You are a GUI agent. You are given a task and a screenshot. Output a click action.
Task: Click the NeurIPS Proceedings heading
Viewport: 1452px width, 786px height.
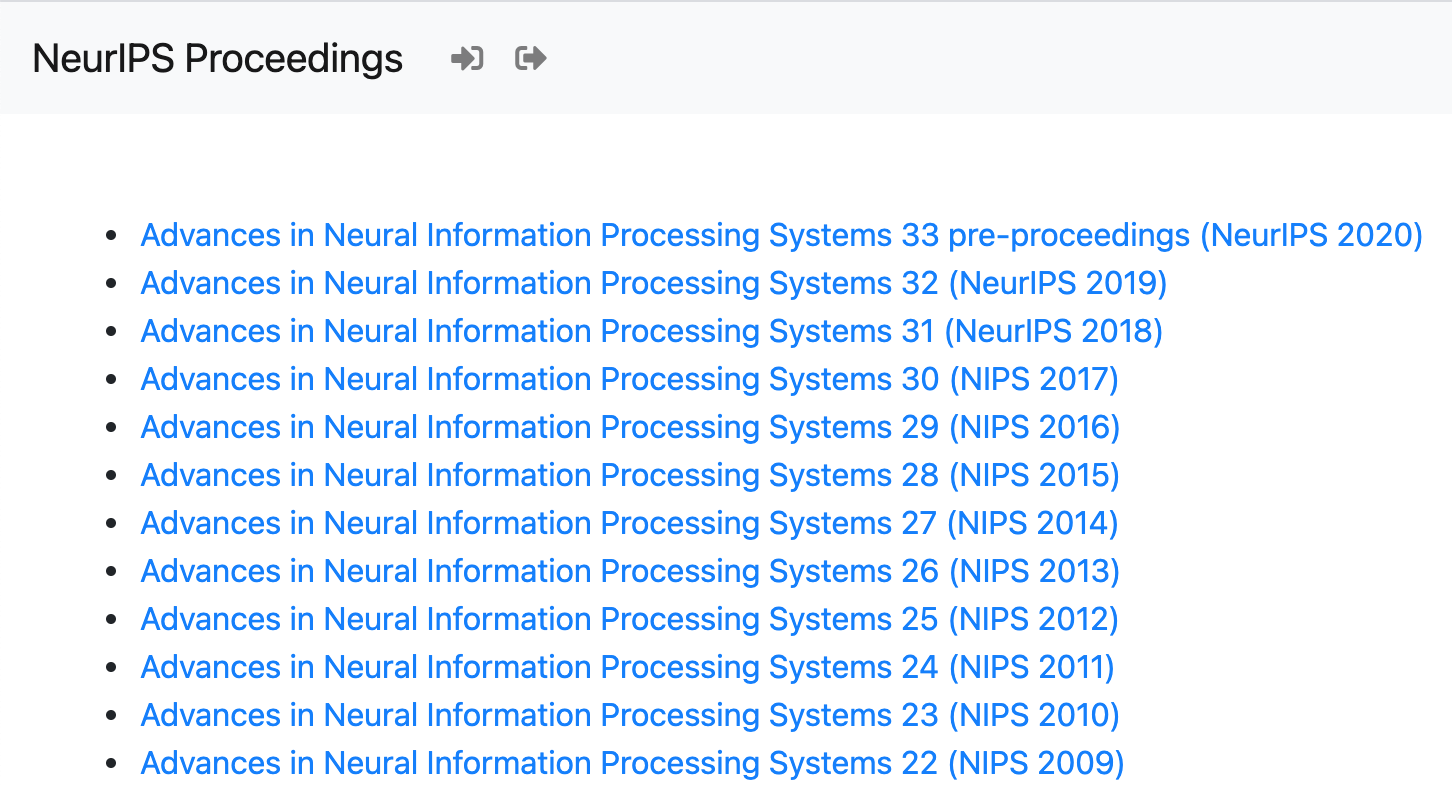[217, 58]
